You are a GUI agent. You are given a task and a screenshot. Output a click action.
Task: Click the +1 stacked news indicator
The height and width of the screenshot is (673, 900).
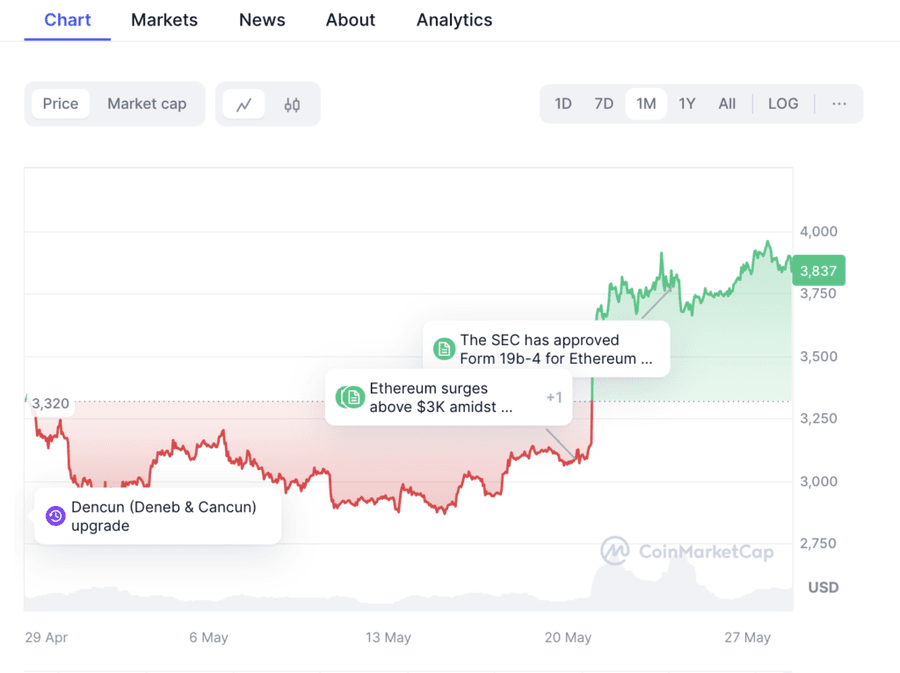point(554,397)
